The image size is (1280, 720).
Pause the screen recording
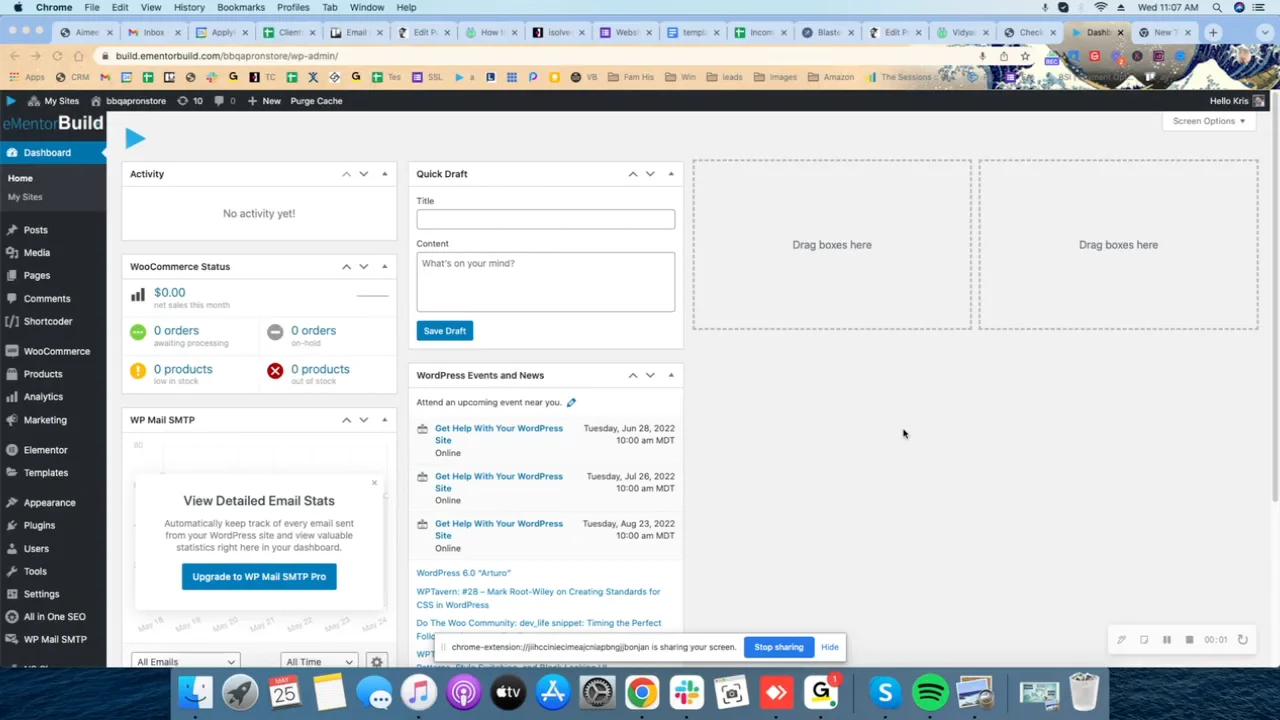point(1166,640)
